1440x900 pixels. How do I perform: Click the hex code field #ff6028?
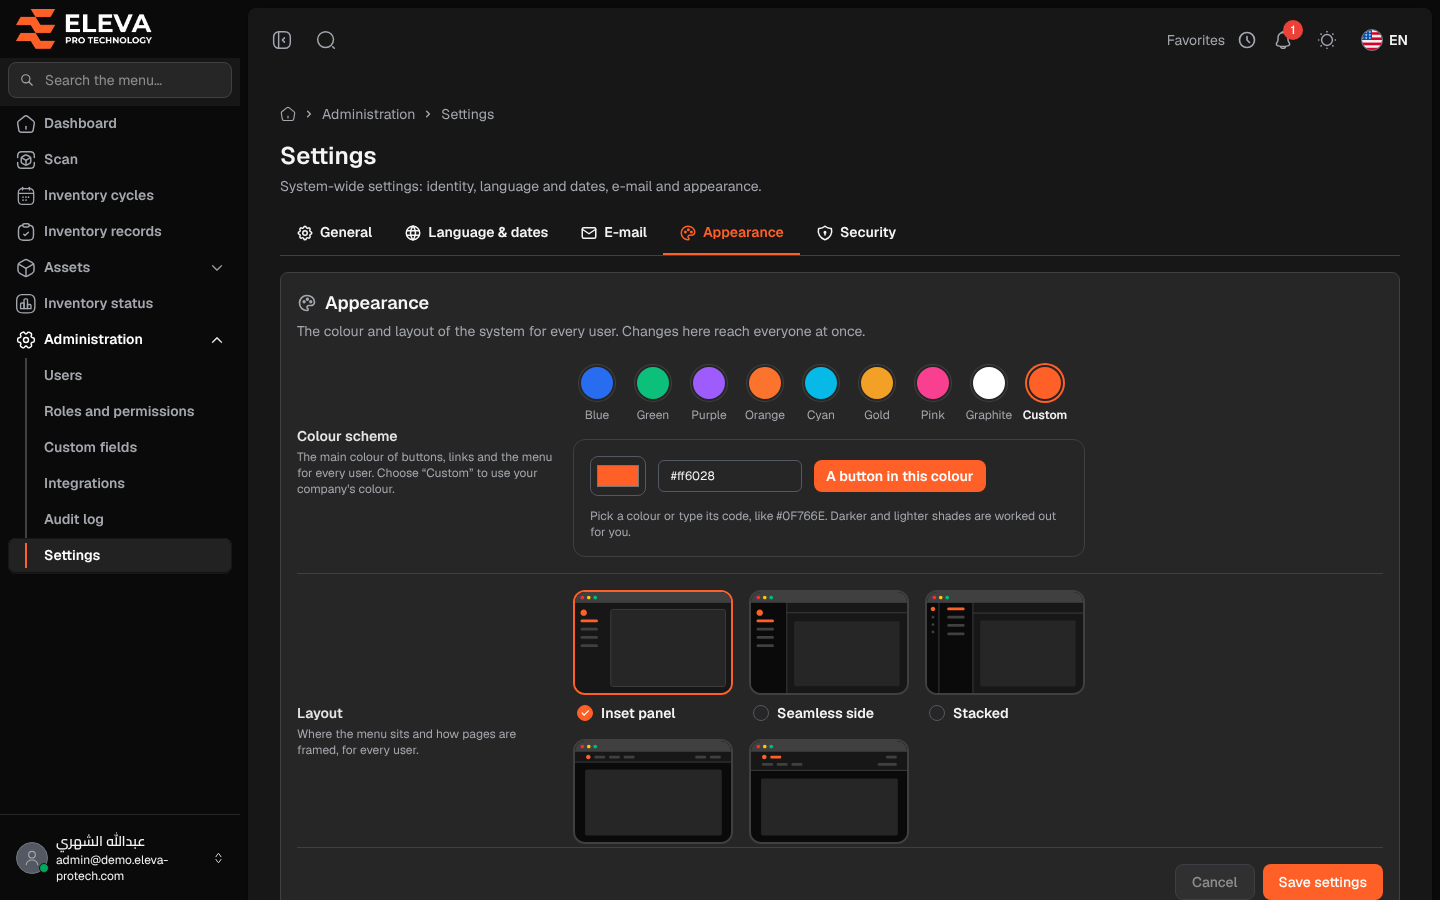pyautogui.click(x=730, y=476)
